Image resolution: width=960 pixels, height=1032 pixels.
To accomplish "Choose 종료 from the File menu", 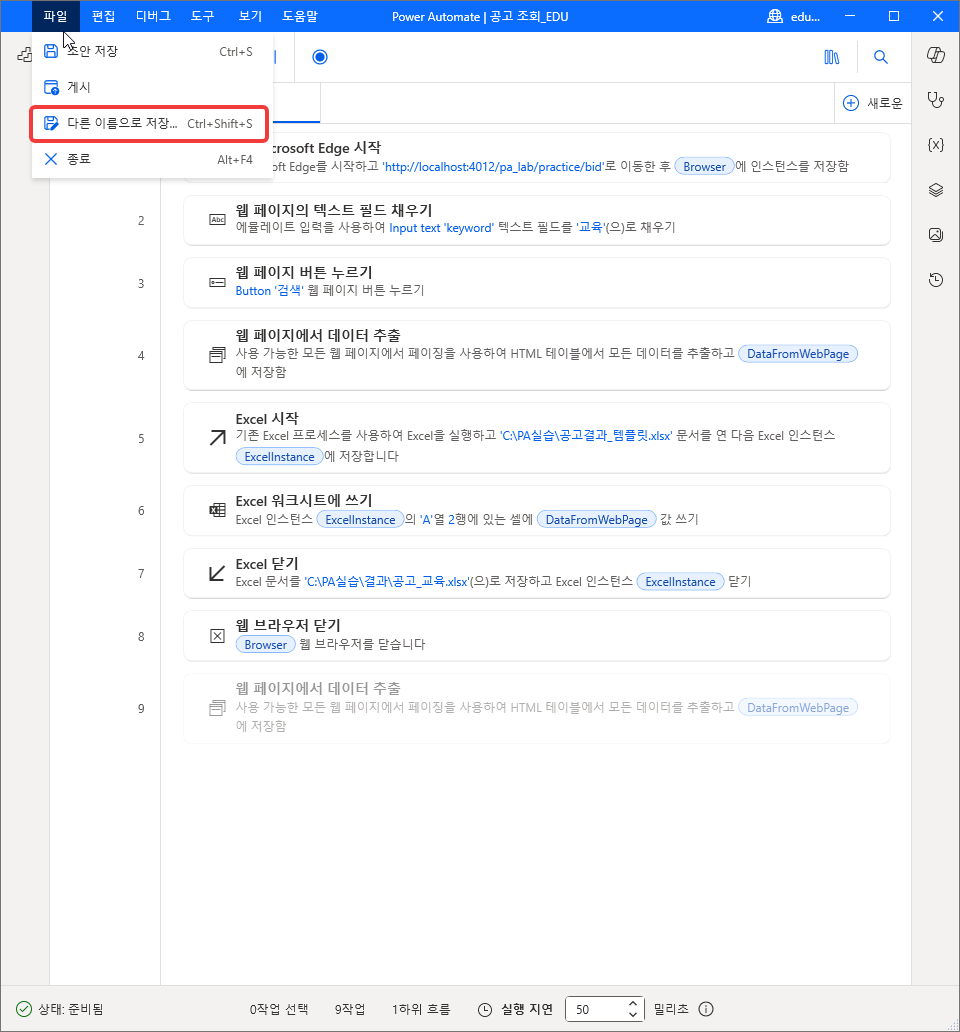I will [x=151, y=159].
